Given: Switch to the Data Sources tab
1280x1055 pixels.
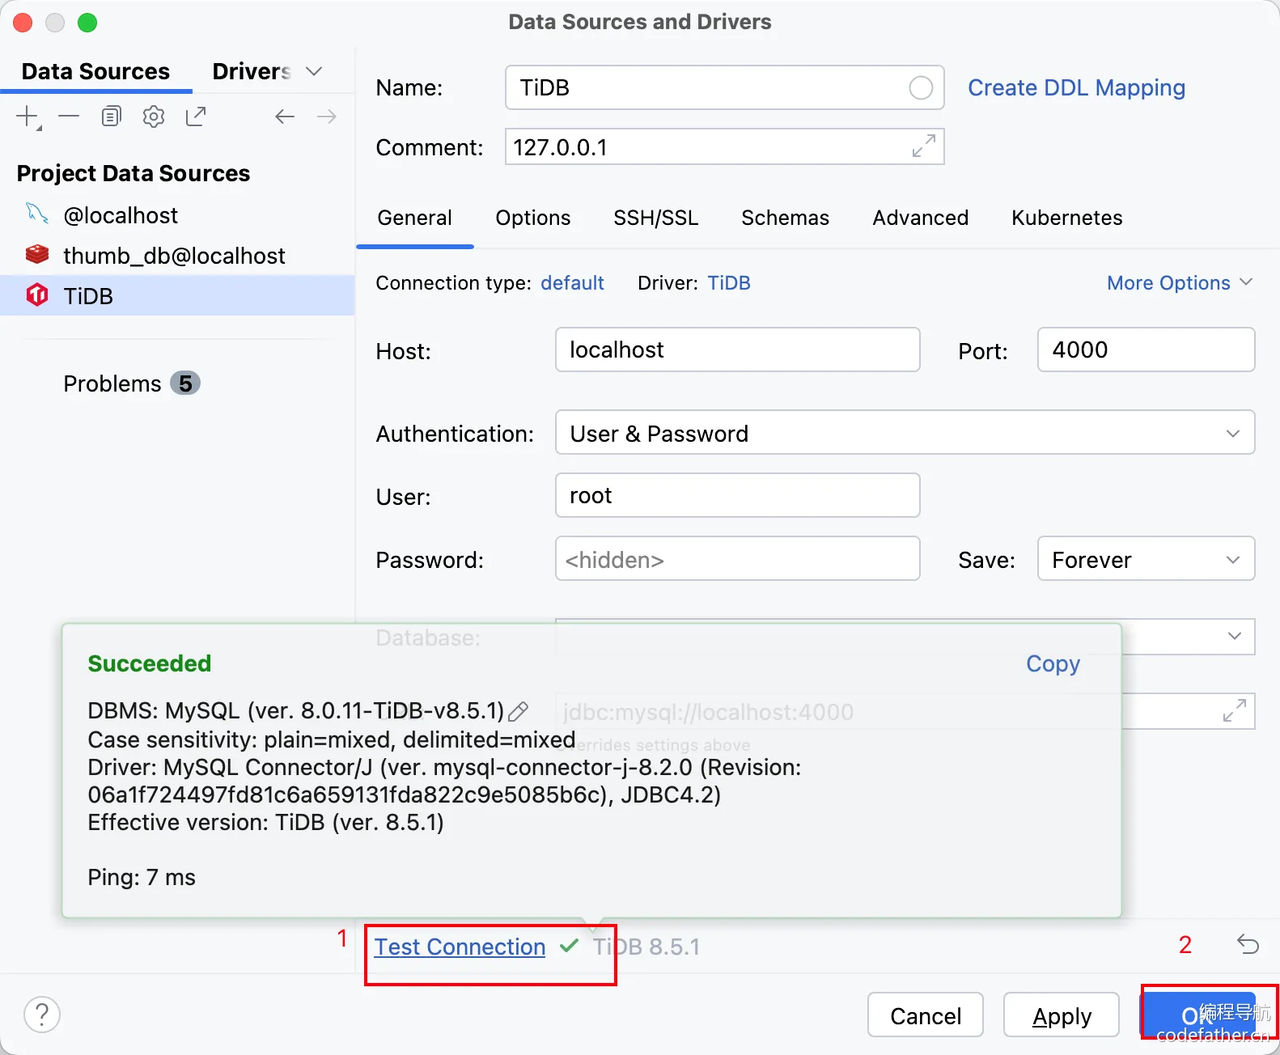Looking at the screenshot, I should [96, 72].
